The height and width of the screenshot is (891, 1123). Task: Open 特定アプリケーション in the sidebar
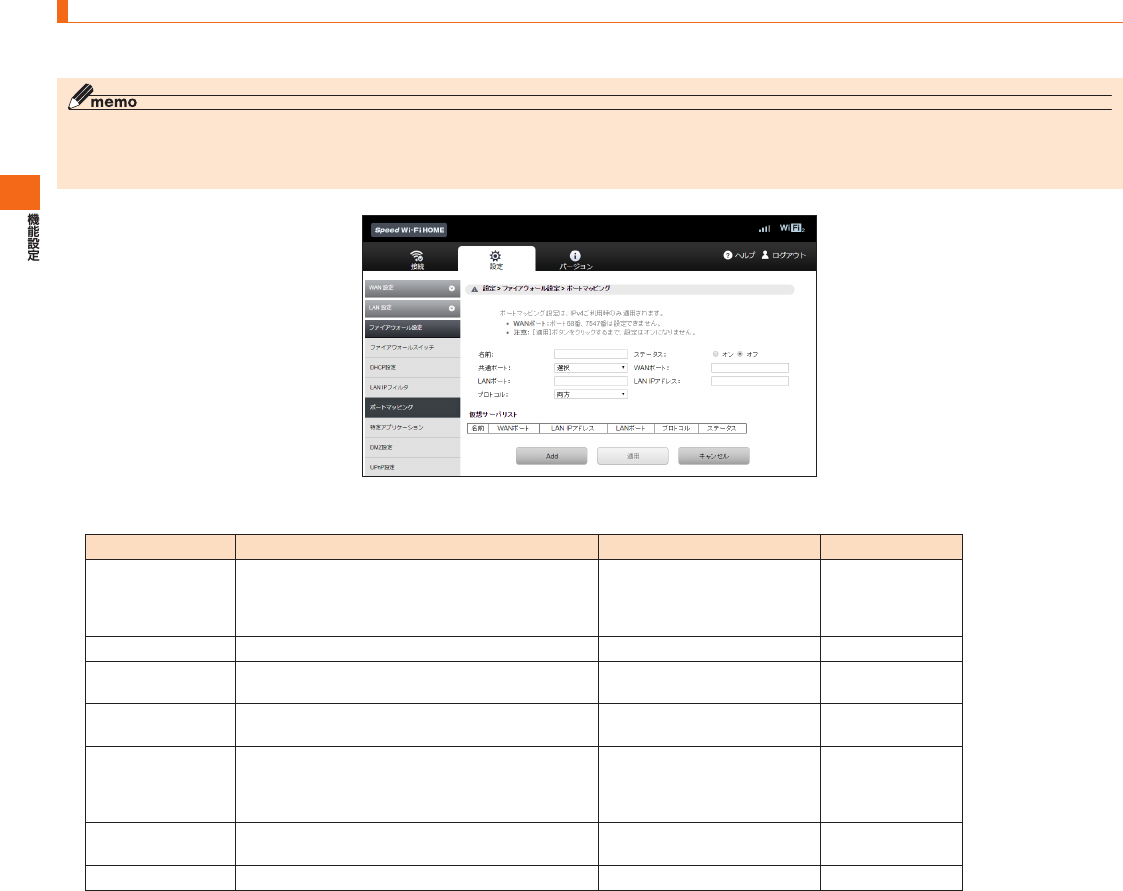412,428
